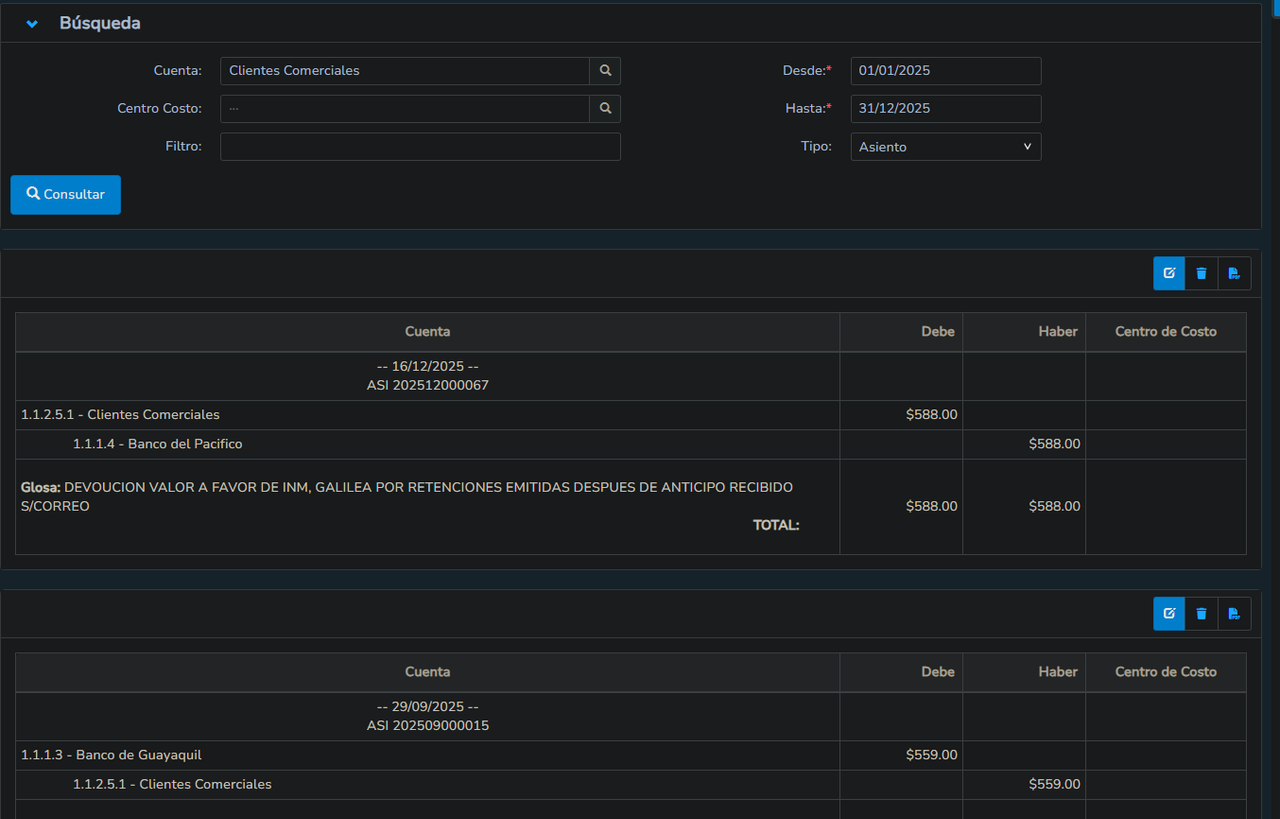Select row '1.1.2.5.1 - Clientes Comerciales' with debit $588.00

[631, 415]
